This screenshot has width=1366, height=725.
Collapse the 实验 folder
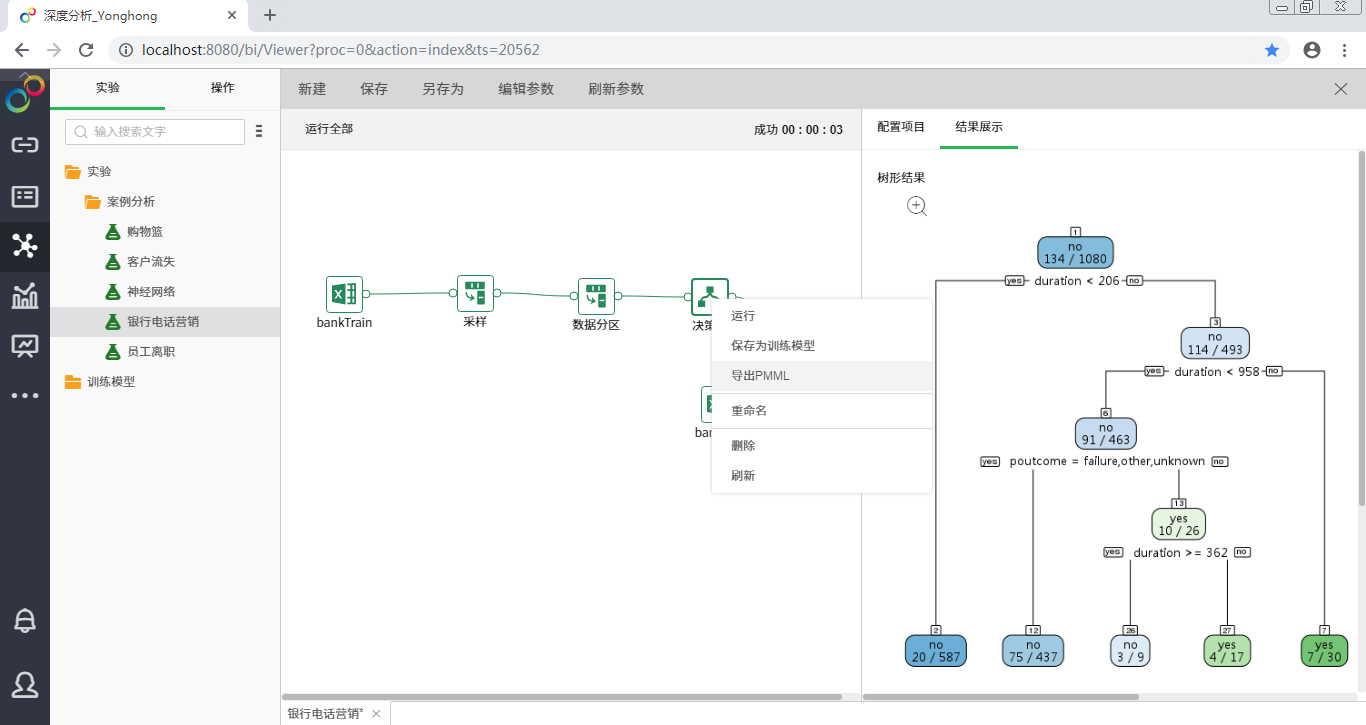73,172
